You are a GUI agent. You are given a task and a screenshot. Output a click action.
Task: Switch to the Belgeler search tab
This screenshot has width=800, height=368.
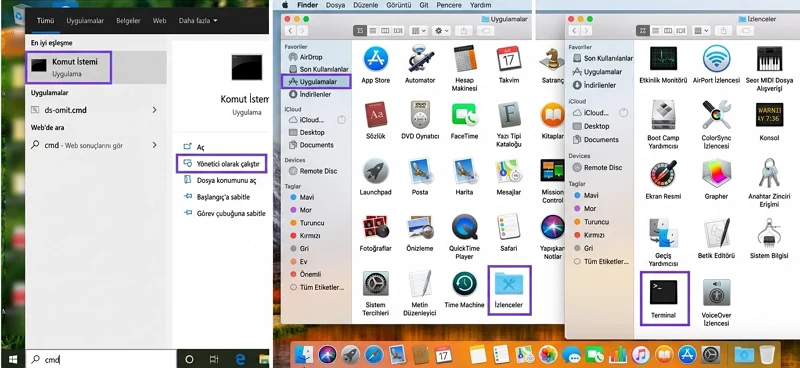coord(128,20)
